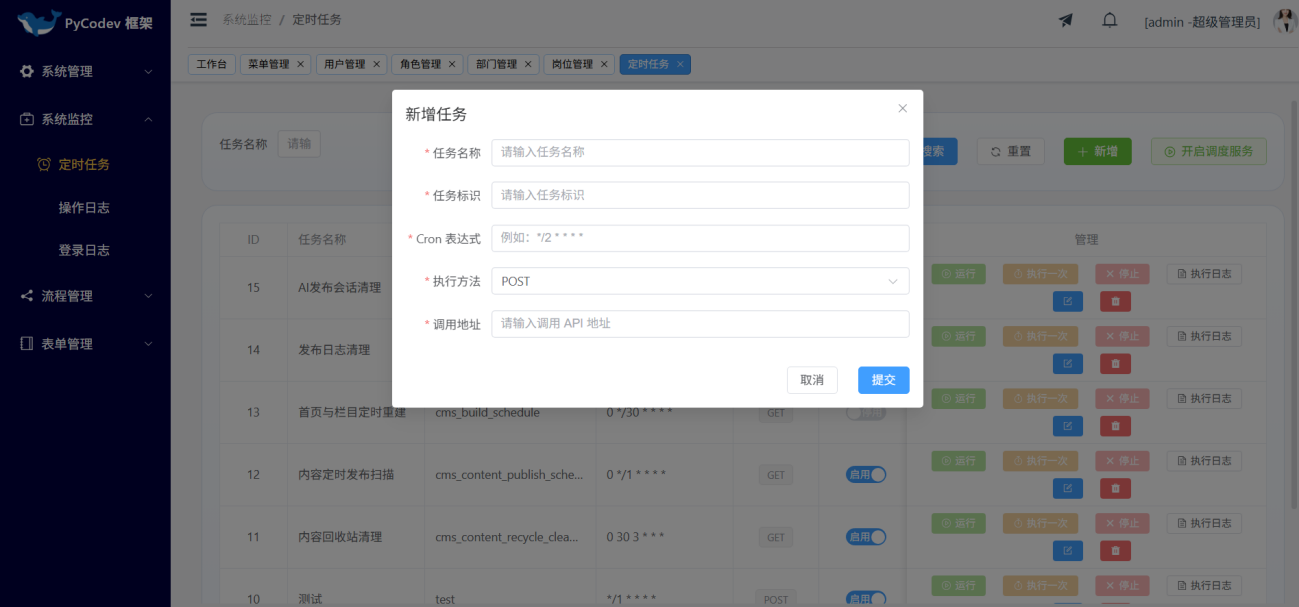Click 停止 for task ID 12
Screen dimensions: 1299x607
[x=1121, y=461]
